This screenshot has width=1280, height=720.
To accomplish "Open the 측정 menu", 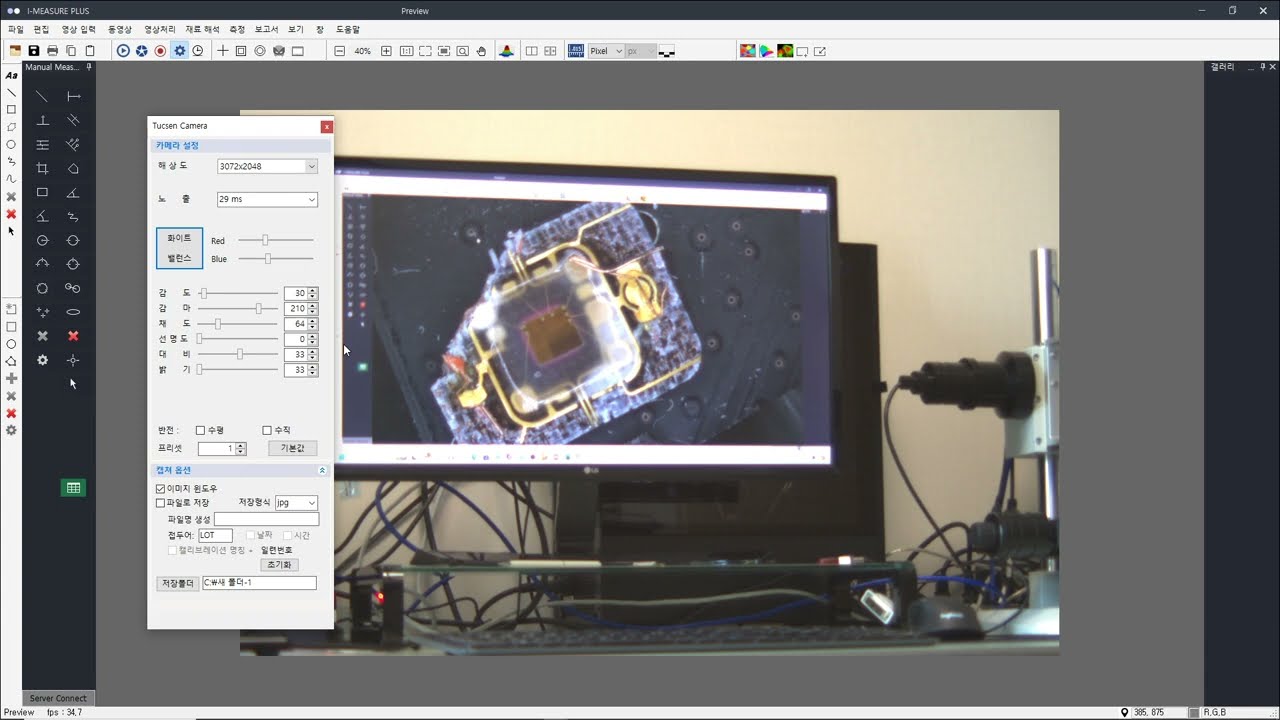I will (237, 30).
